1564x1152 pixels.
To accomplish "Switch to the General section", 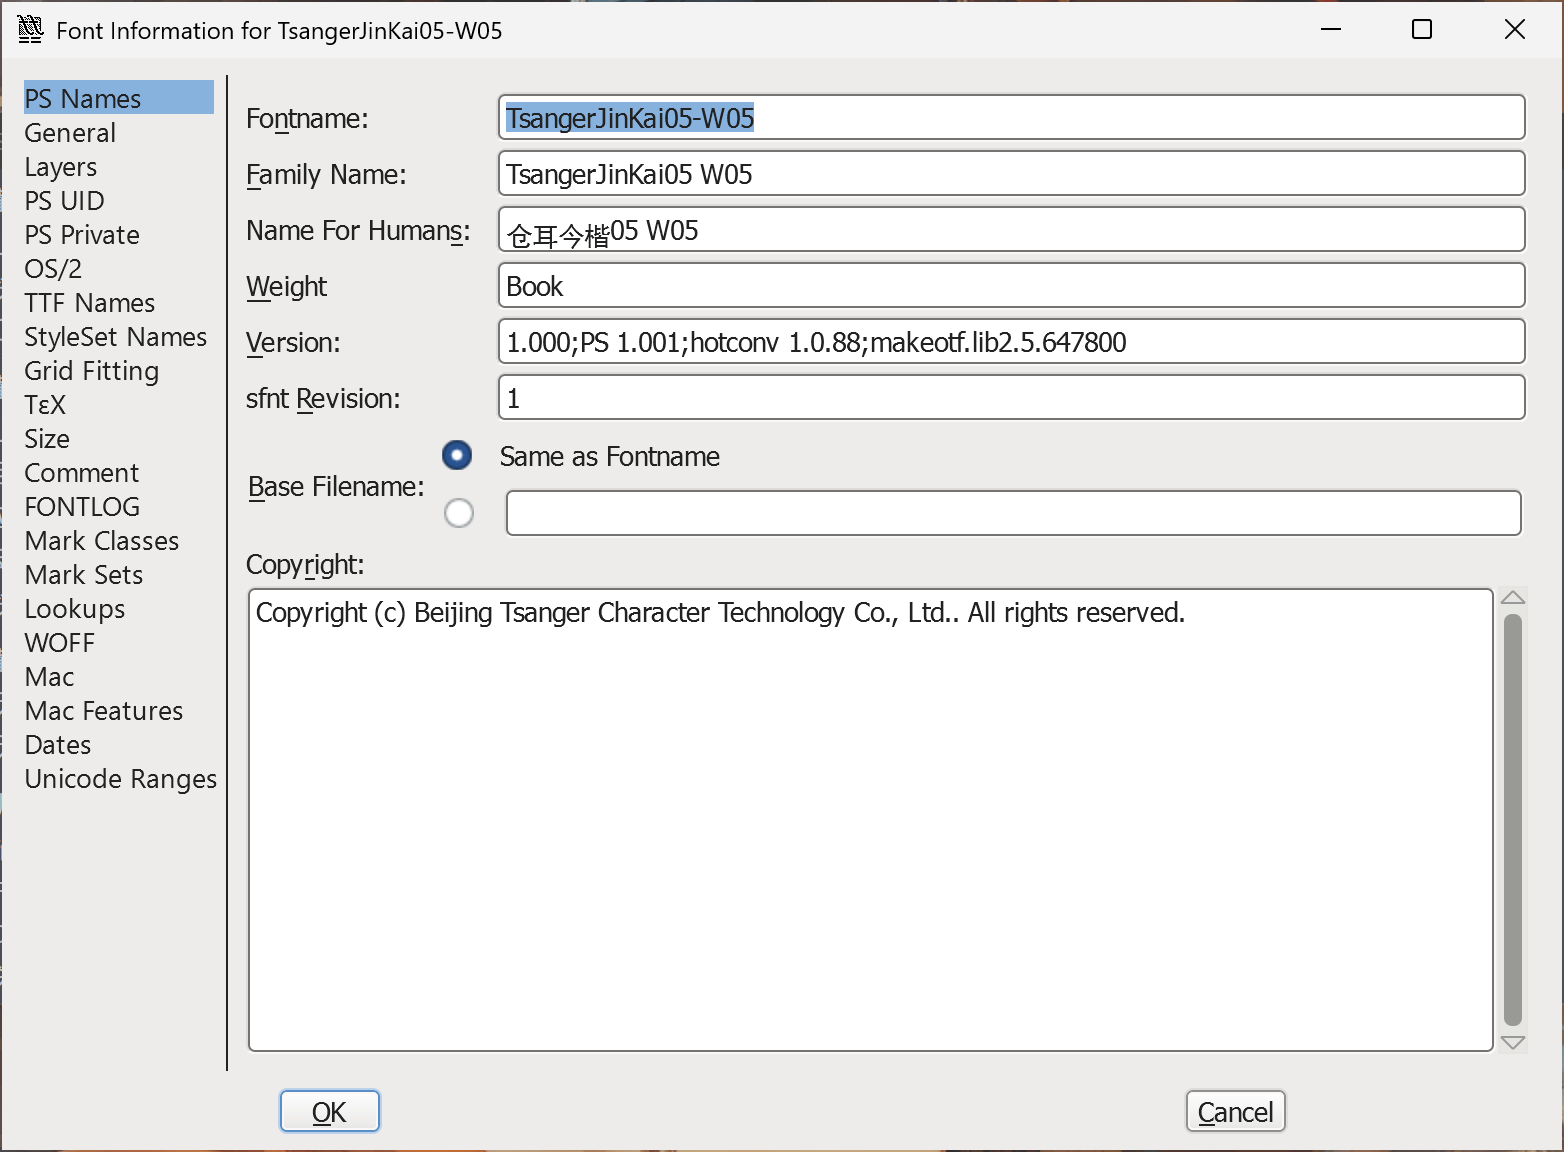I will [x=70, y=133].
